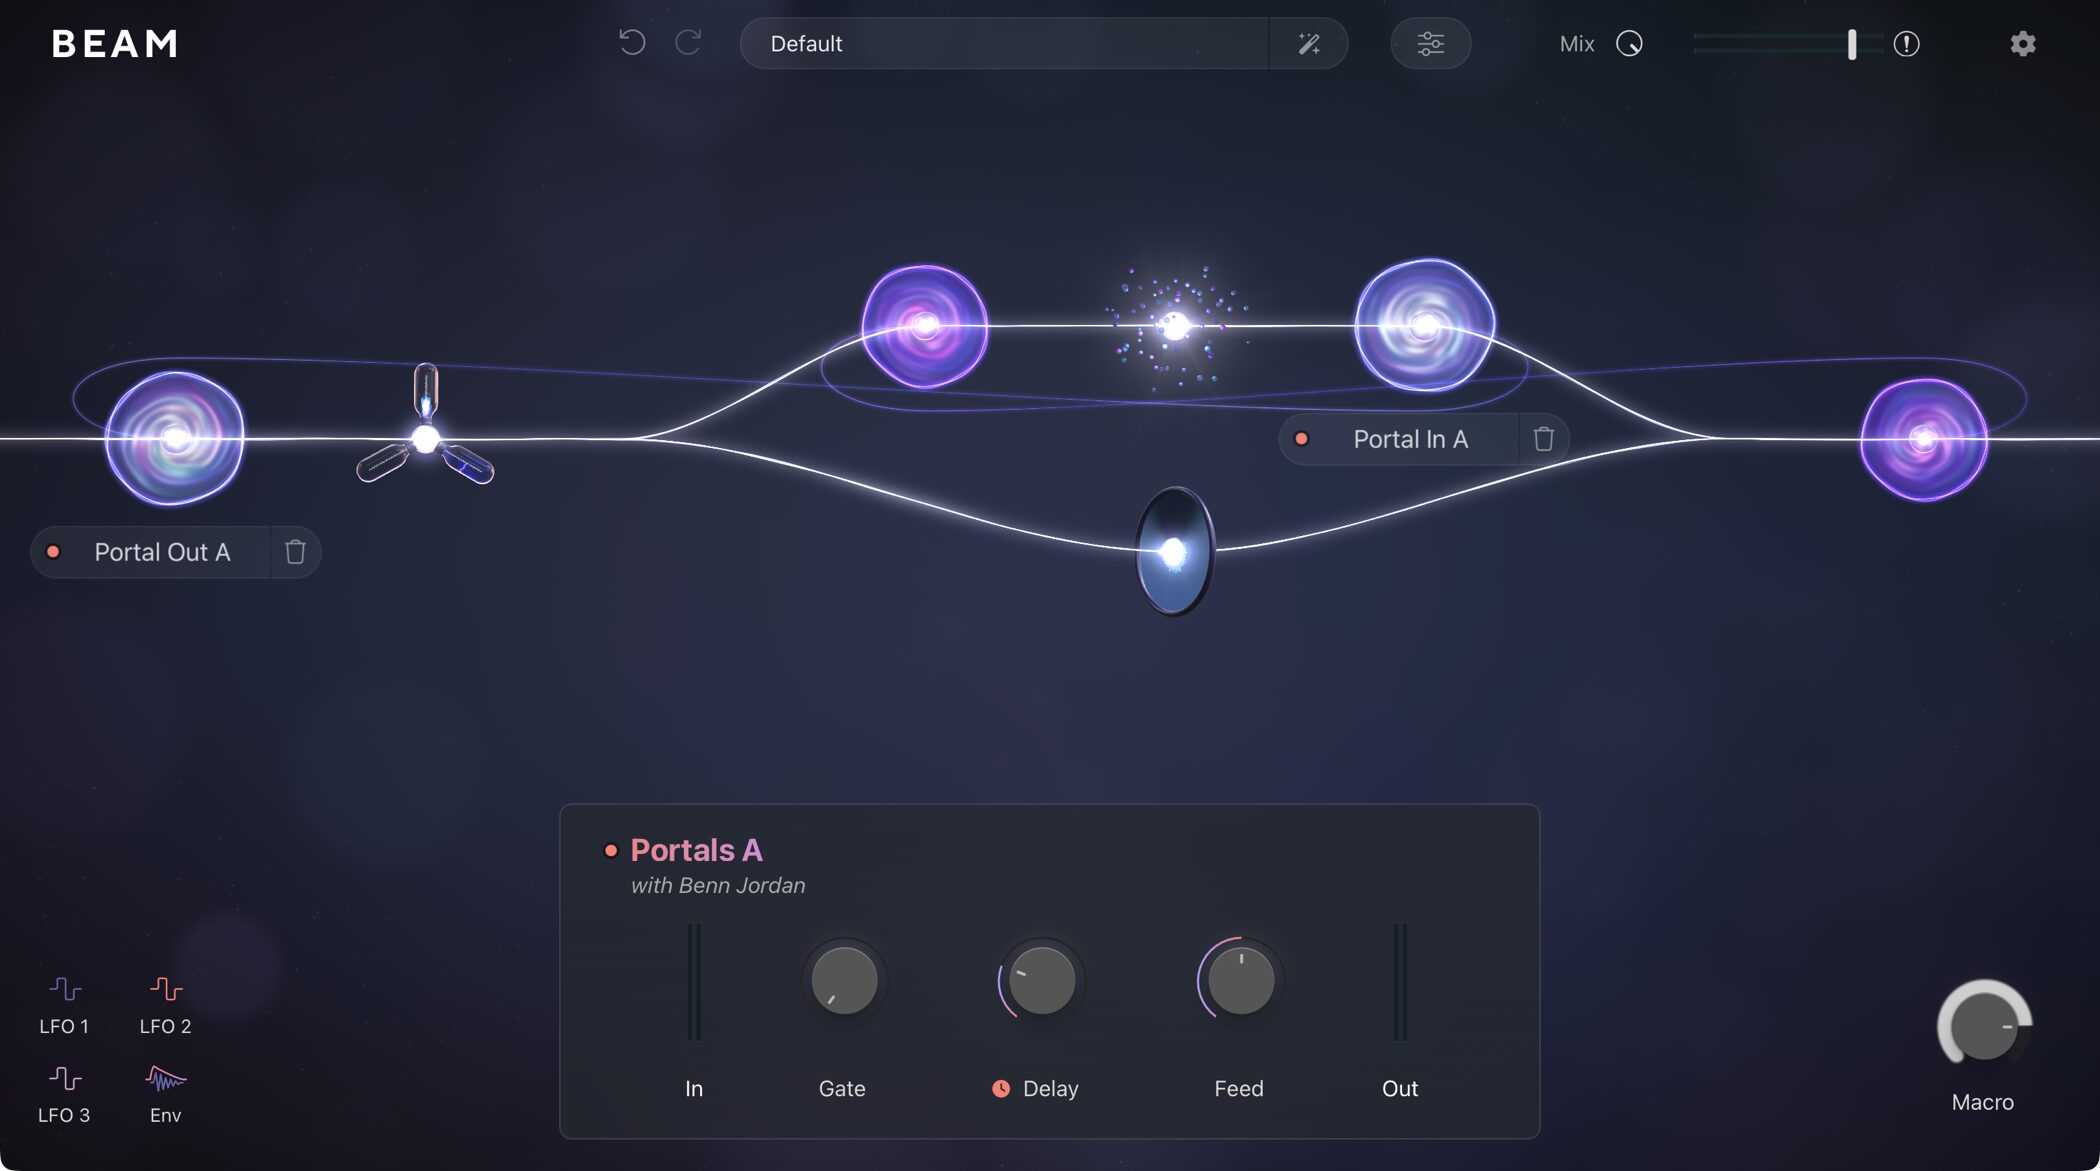Click the Mix level slider handle

point(1851,43)
